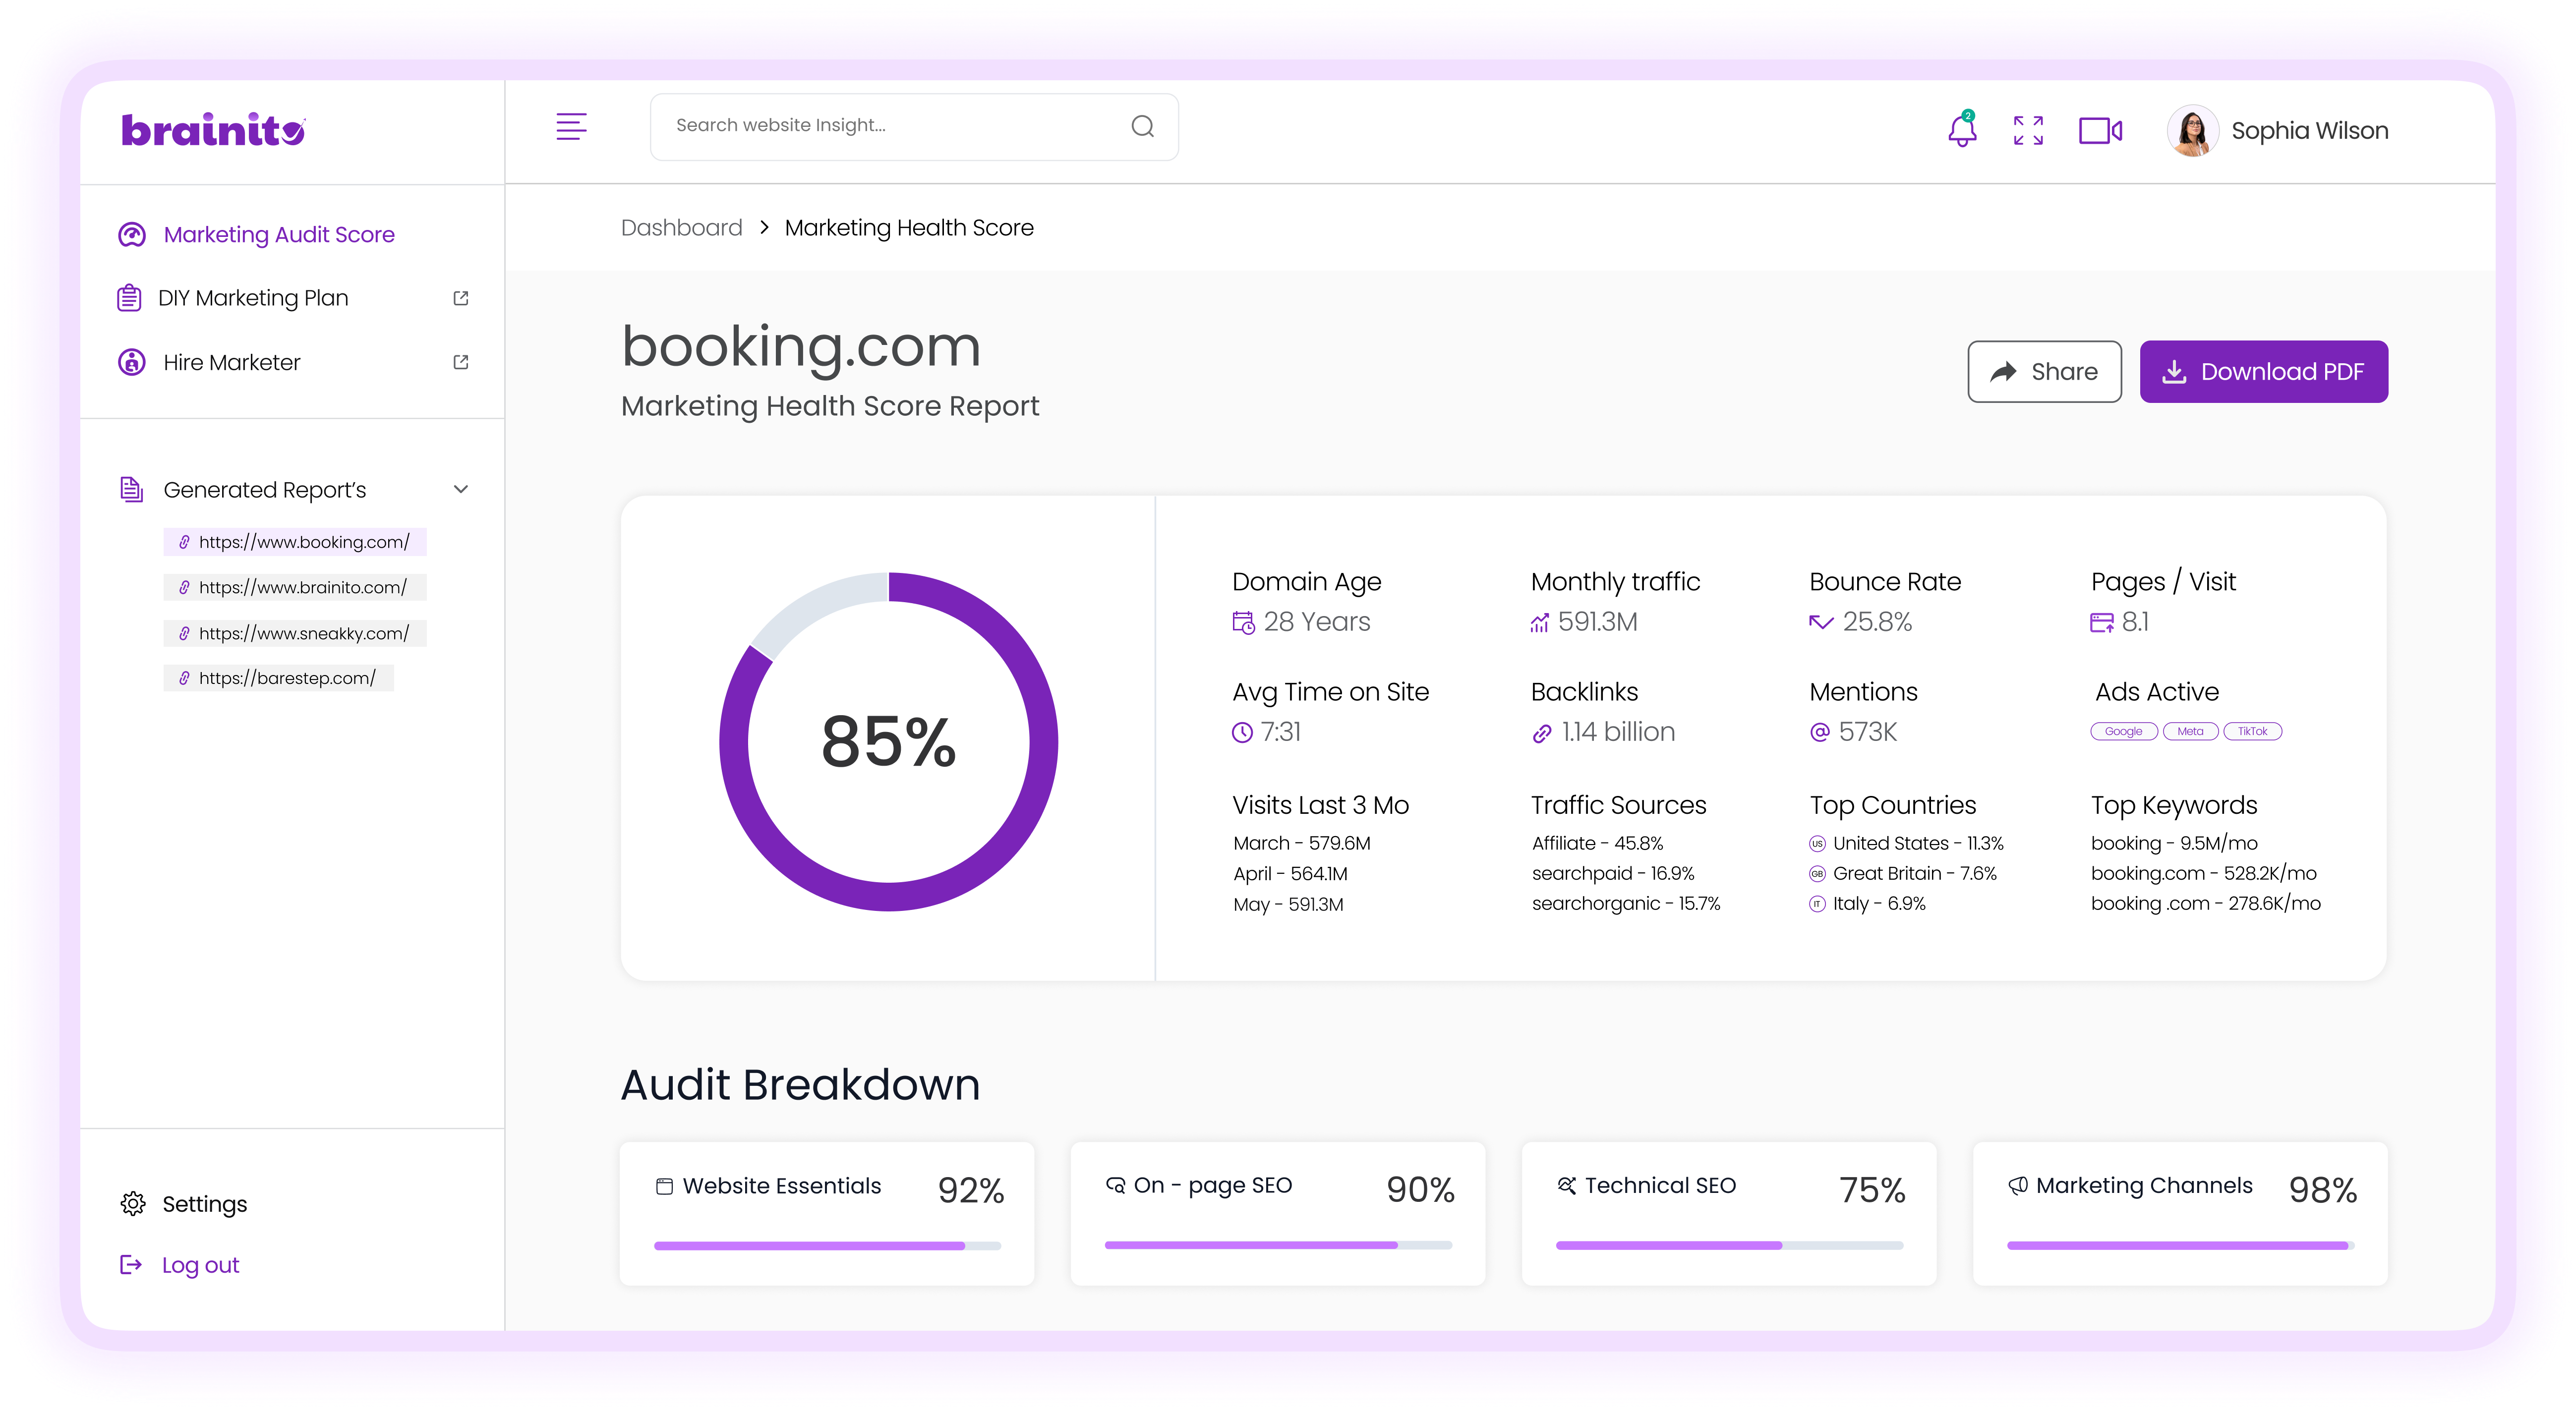This screenshot has height=1411, width=2576.
Task: Click the On - page SEO icon
Action: pos(1115,1185)
